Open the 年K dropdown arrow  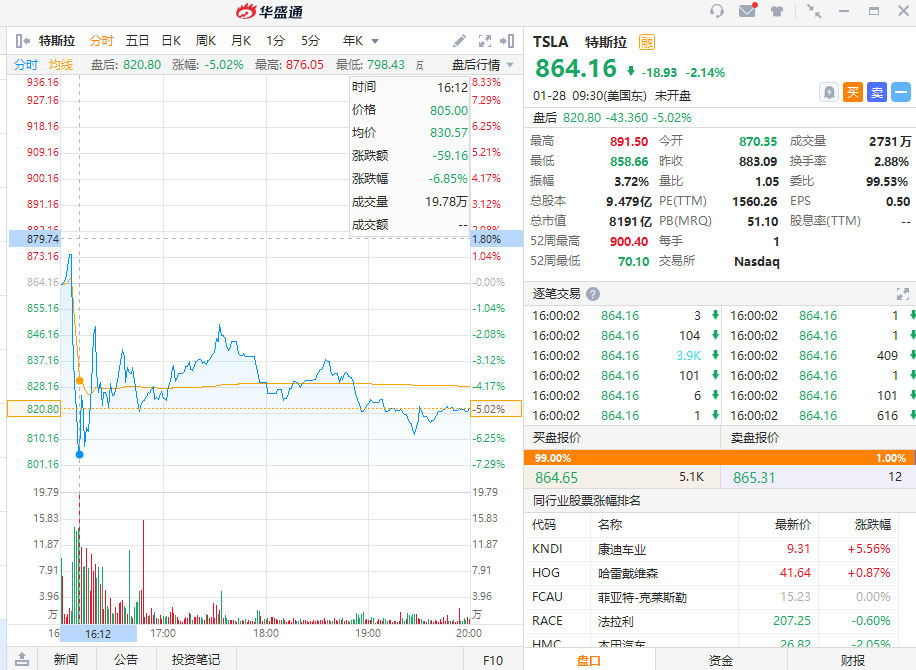coord(375,41)
